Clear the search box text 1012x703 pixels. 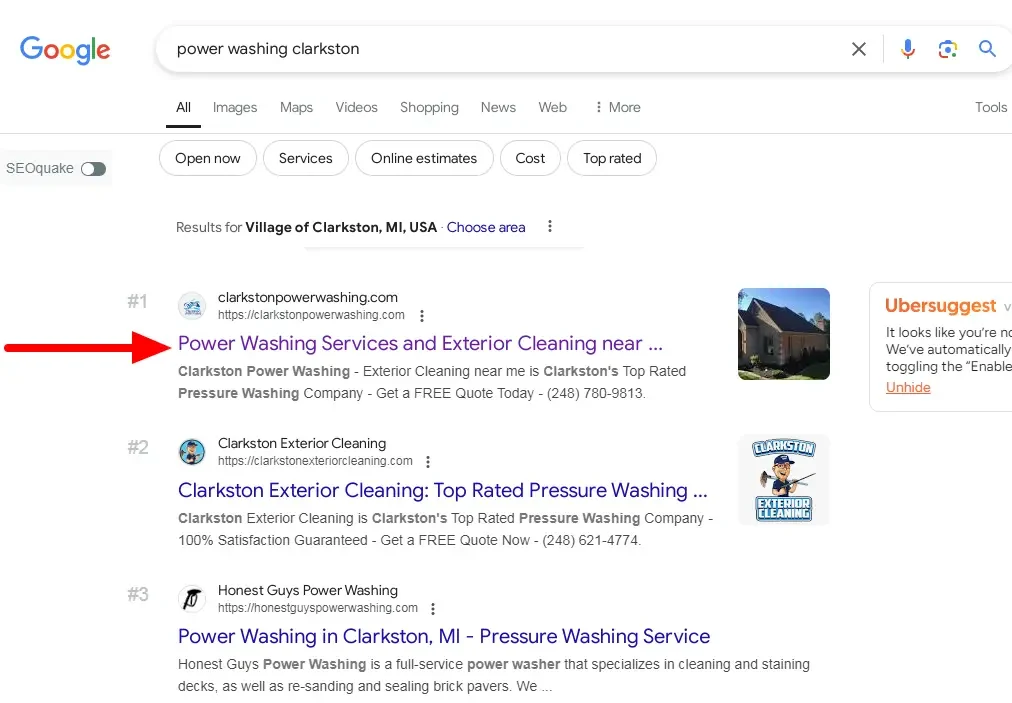coord(858,49)
